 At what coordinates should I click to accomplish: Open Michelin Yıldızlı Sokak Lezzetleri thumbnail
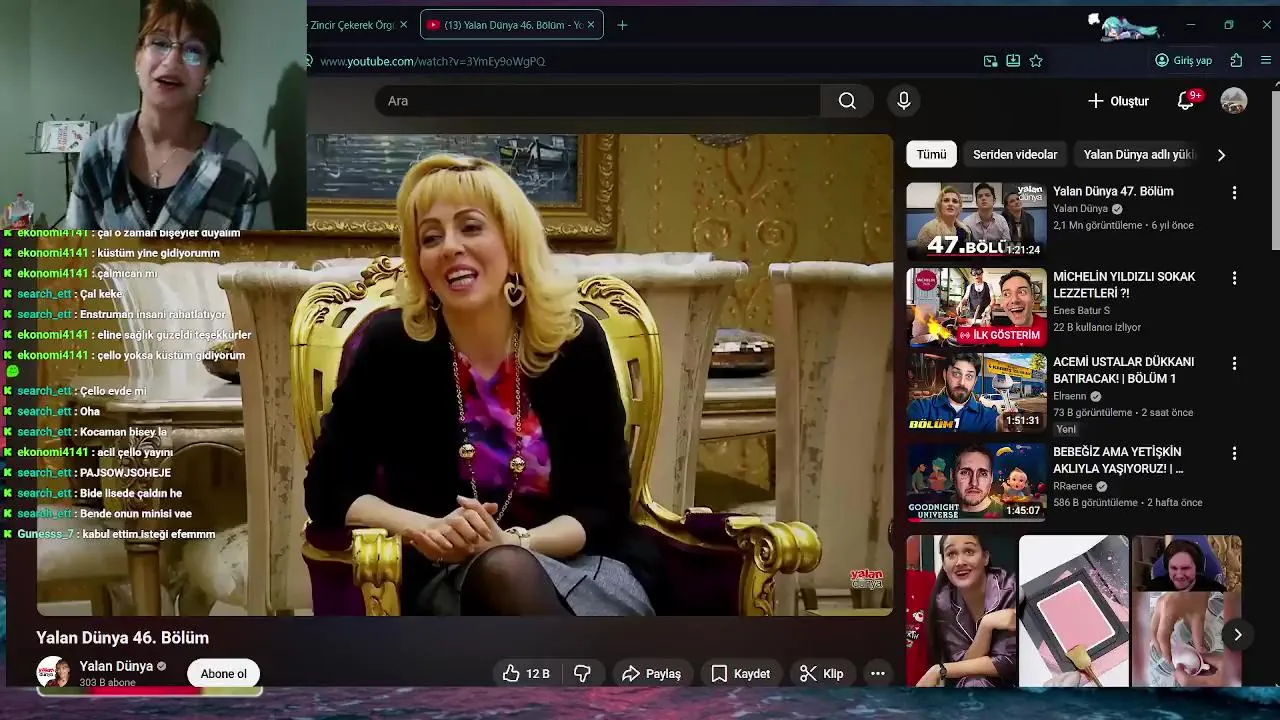976,306
